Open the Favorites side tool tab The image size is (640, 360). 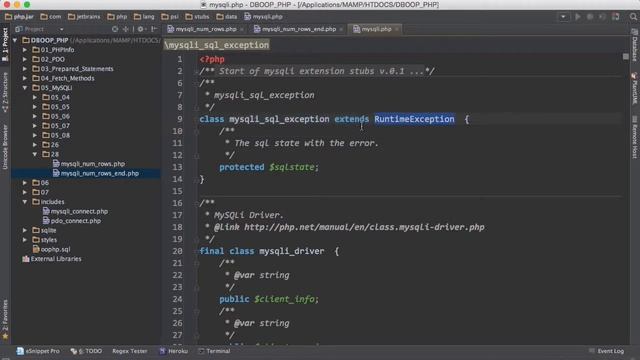pyautogui.click(x=5, y=320)
